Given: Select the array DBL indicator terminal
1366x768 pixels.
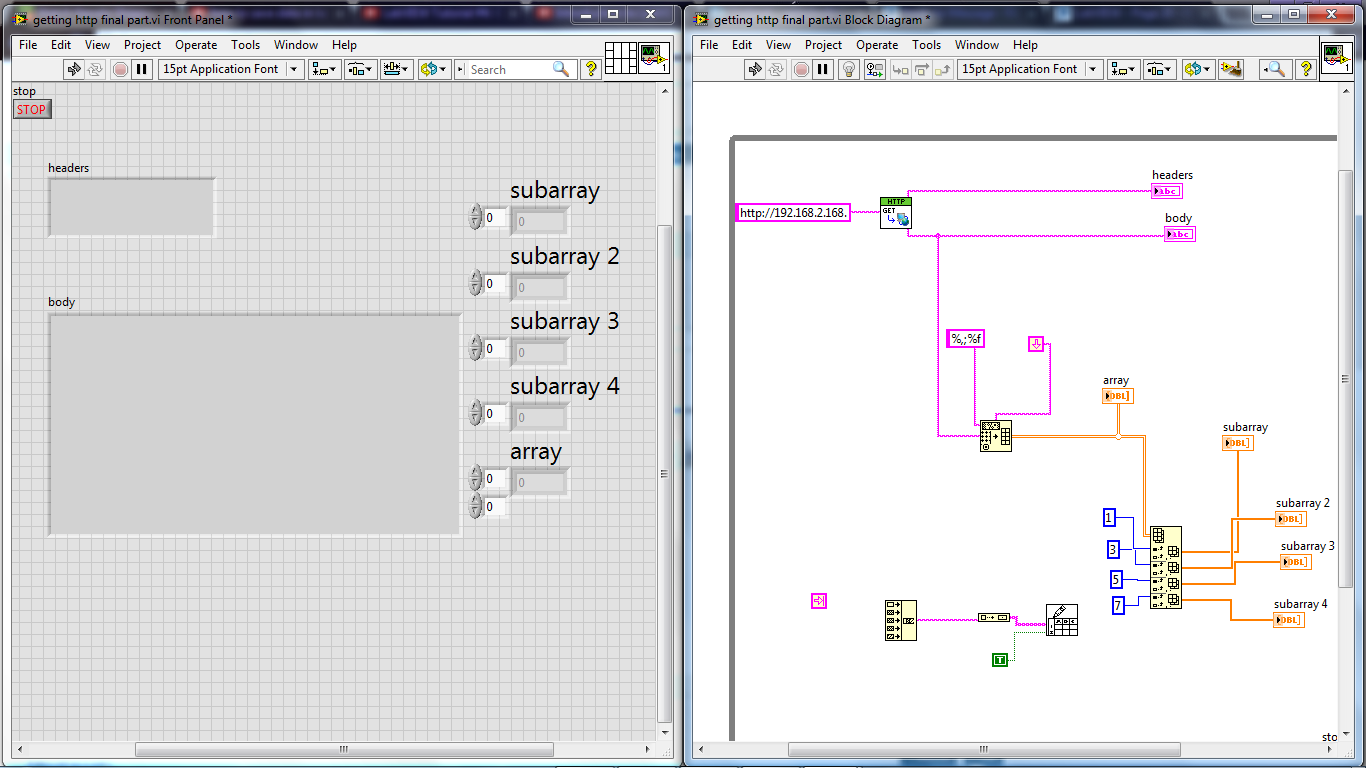Looking at the screenshot, I should pos(1117,396).
